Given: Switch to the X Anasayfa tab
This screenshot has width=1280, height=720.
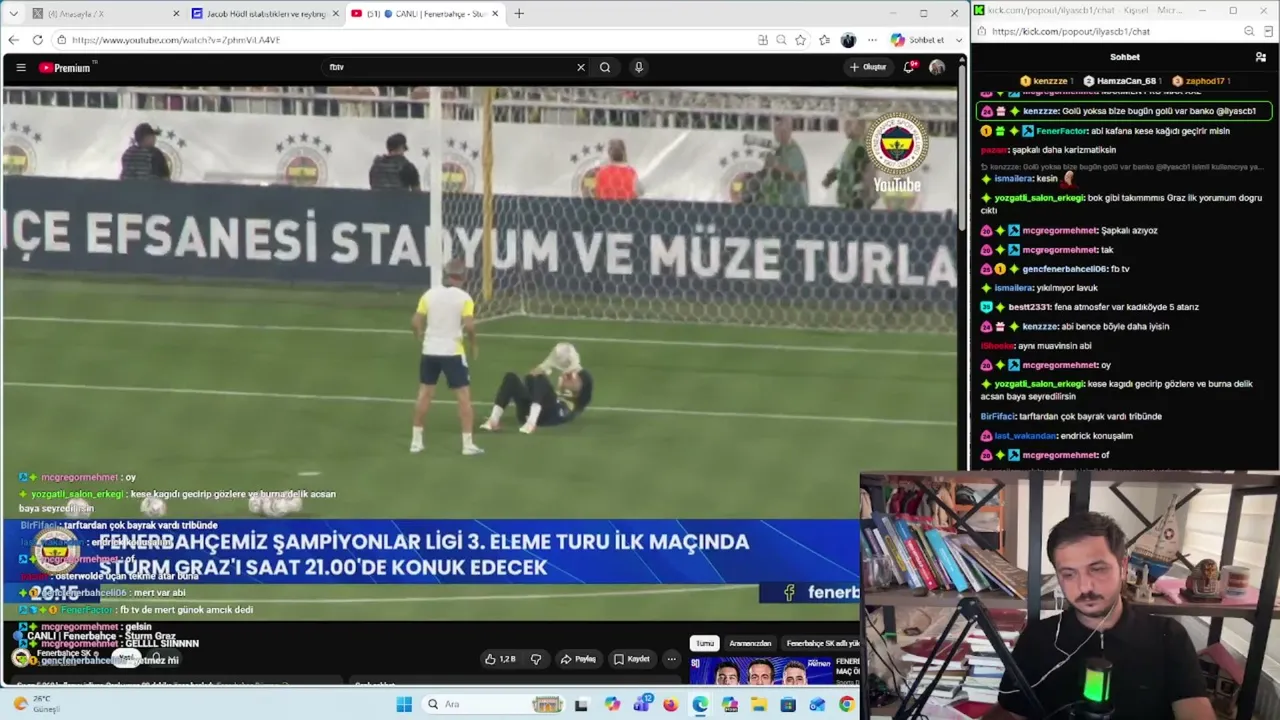Looking at the screenshot, I should [105, 14].
